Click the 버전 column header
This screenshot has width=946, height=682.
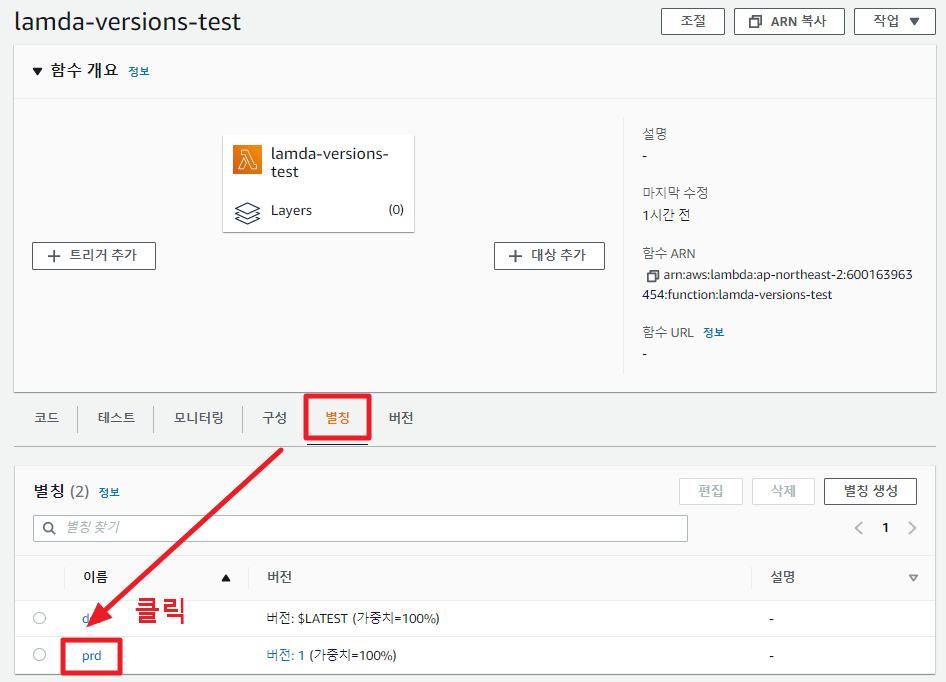pos(279,578)
